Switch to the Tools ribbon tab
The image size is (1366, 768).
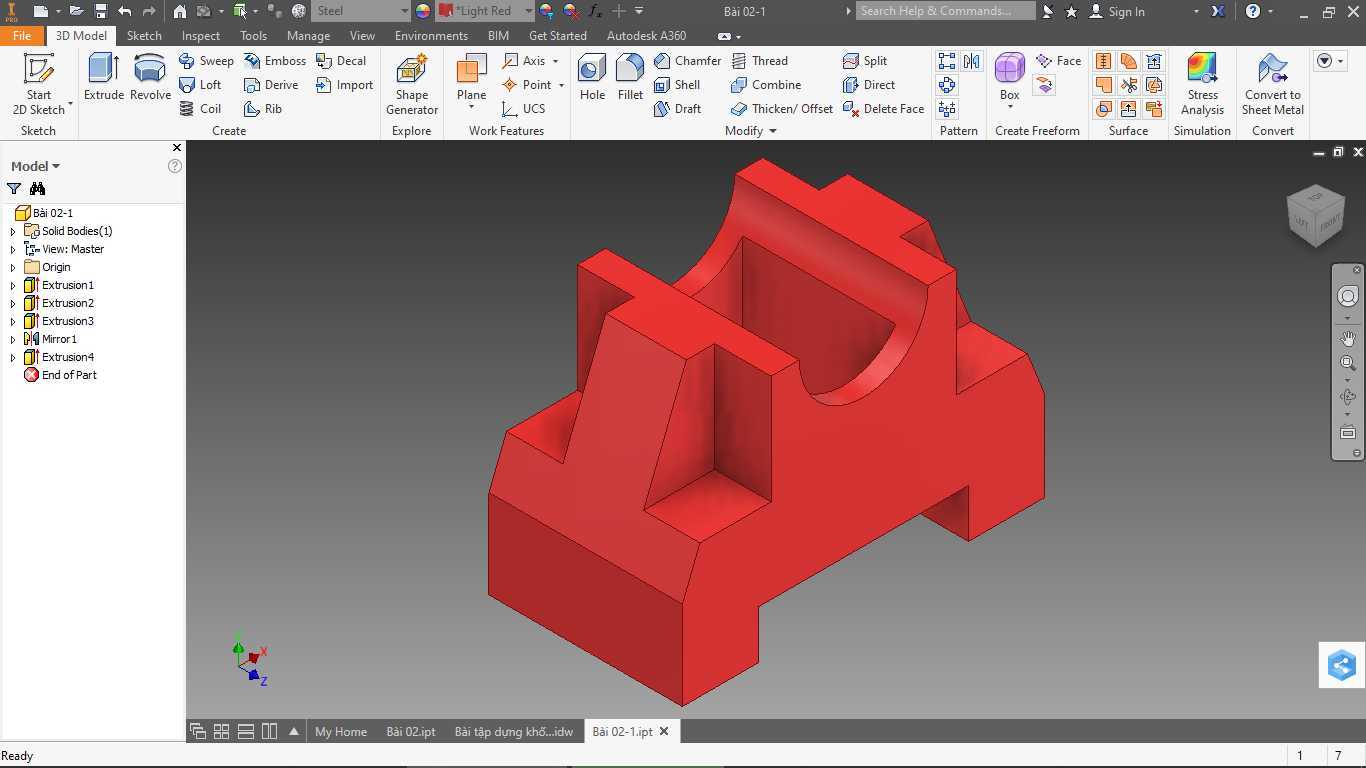[253, 35]
